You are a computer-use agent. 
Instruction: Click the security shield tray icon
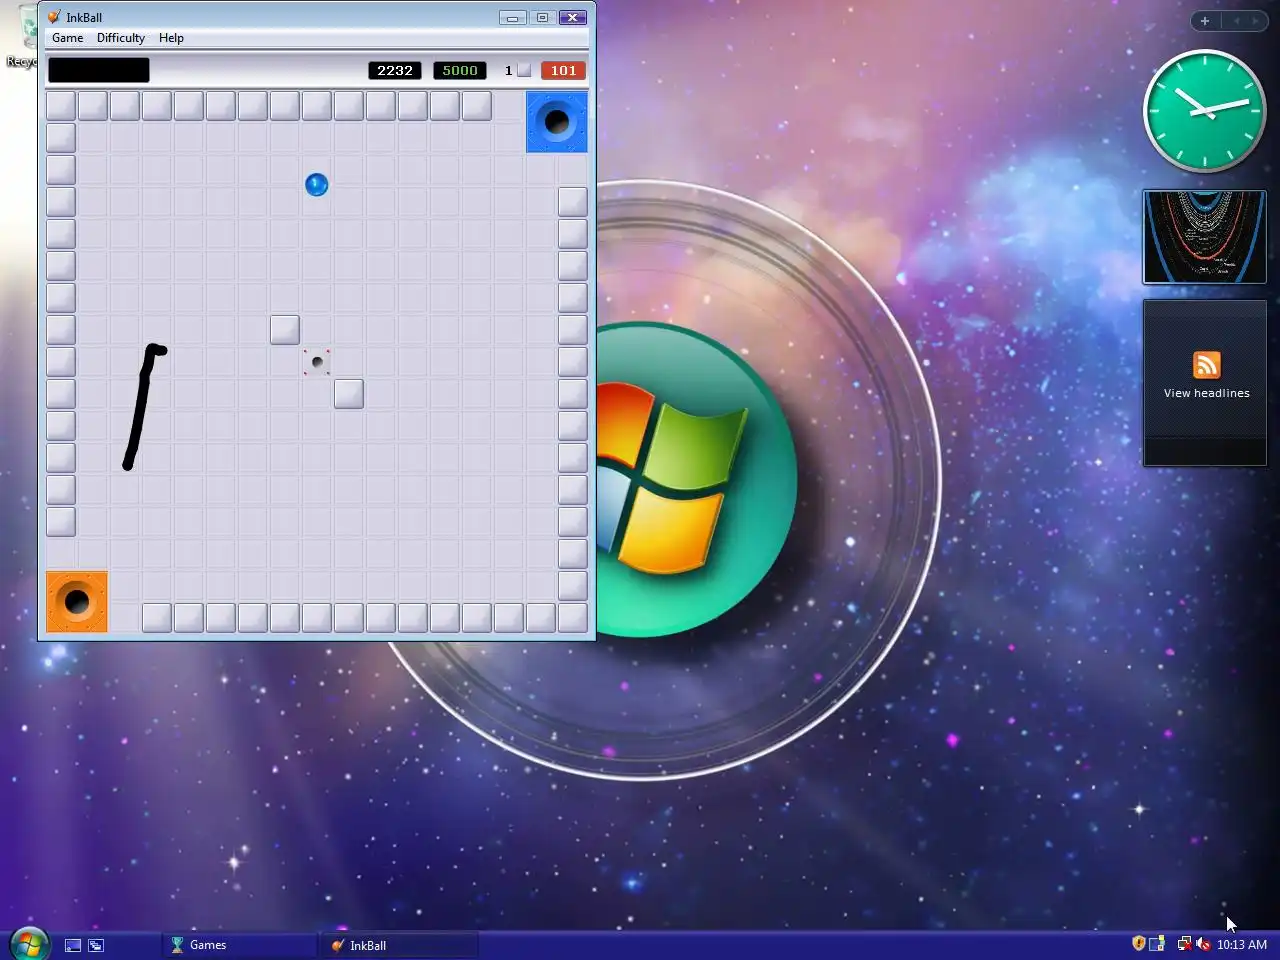(x=1138, y=944)
